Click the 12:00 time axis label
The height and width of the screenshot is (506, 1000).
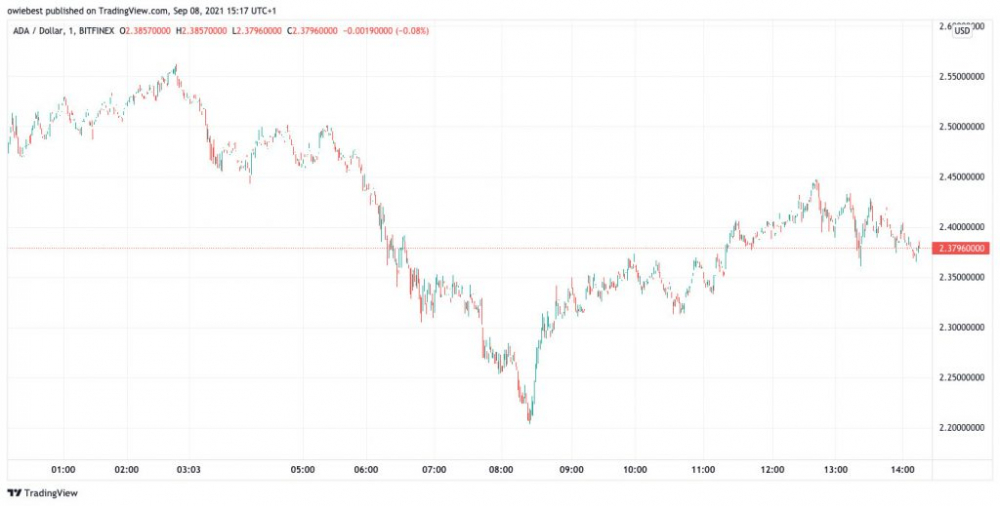pyautogui.click(x=772, y=470)
